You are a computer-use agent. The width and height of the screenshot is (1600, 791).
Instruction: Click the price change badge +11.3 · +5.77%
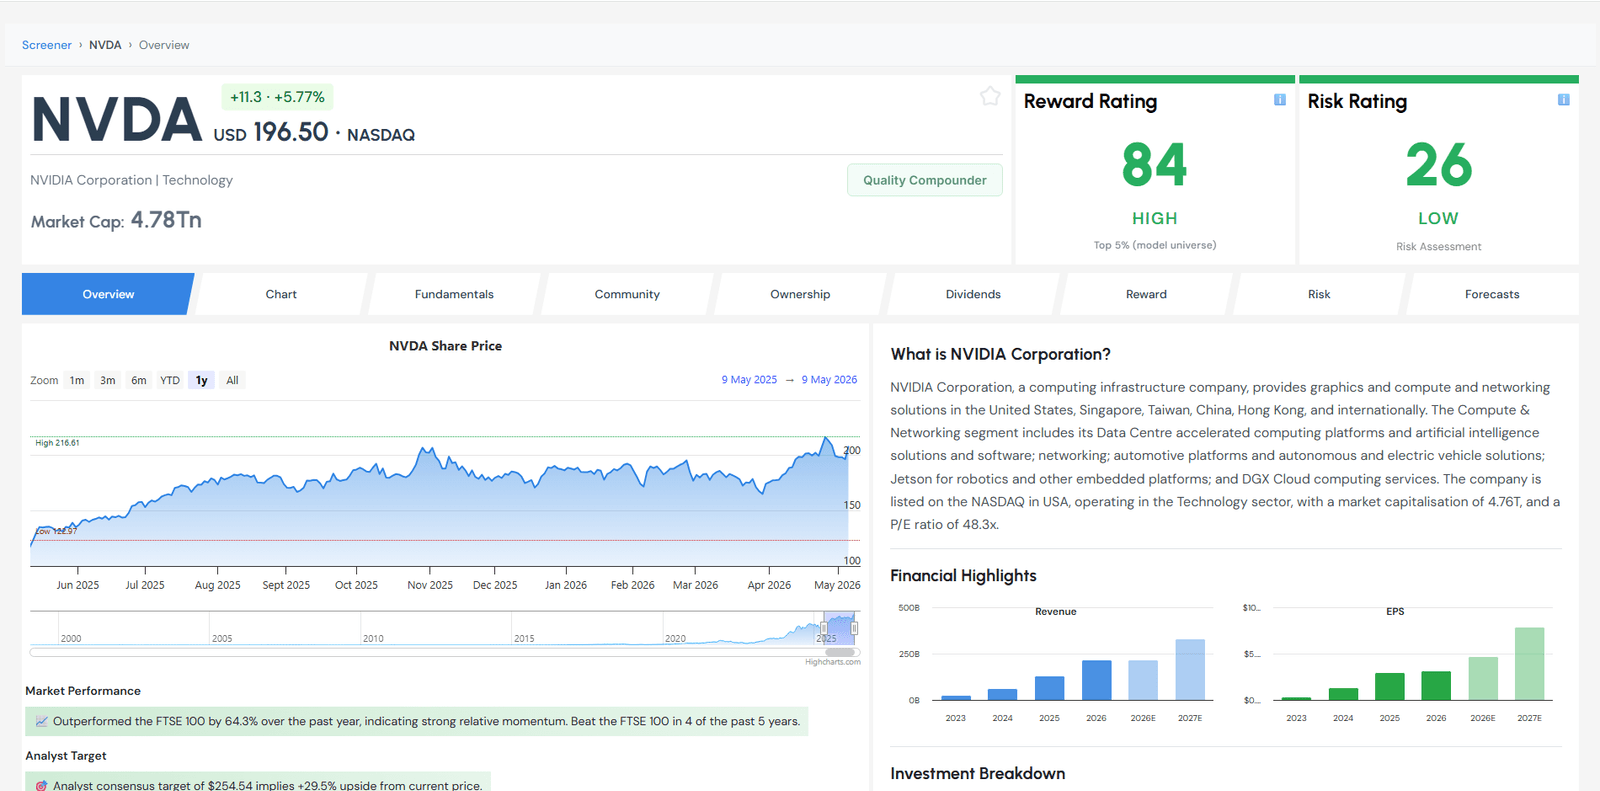click(277, 97)
